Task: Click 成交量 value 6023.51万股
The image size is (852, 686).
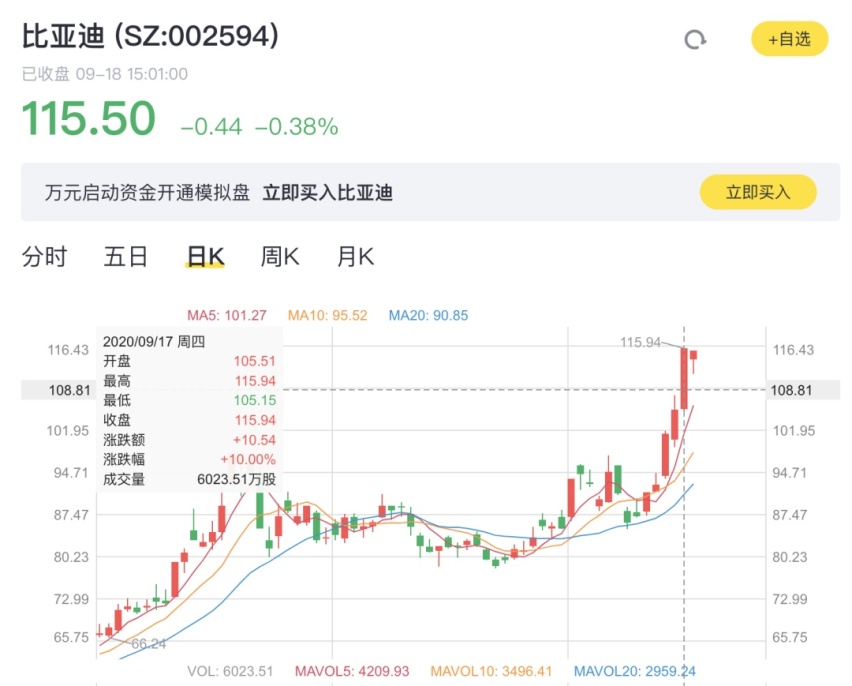Action: [236, 479]
